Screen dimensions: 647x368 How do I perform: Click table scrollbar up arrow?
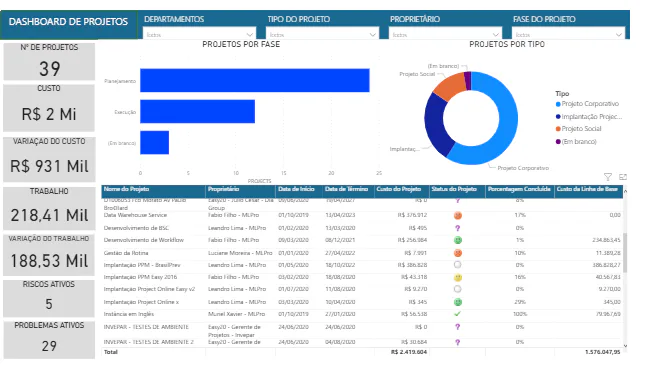tap(625, 191)
